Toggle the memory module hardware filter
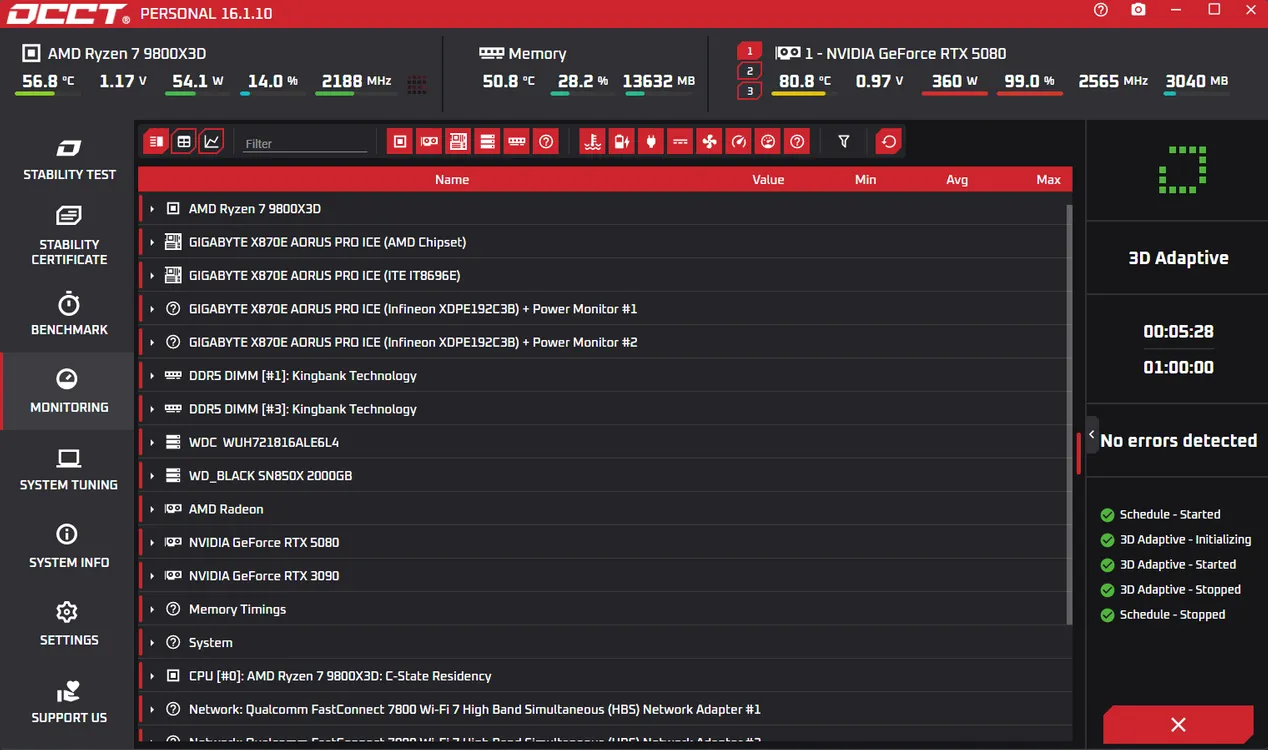This screenshot has width=1268, height=750. pyautogui.click(x=516, y=142)
